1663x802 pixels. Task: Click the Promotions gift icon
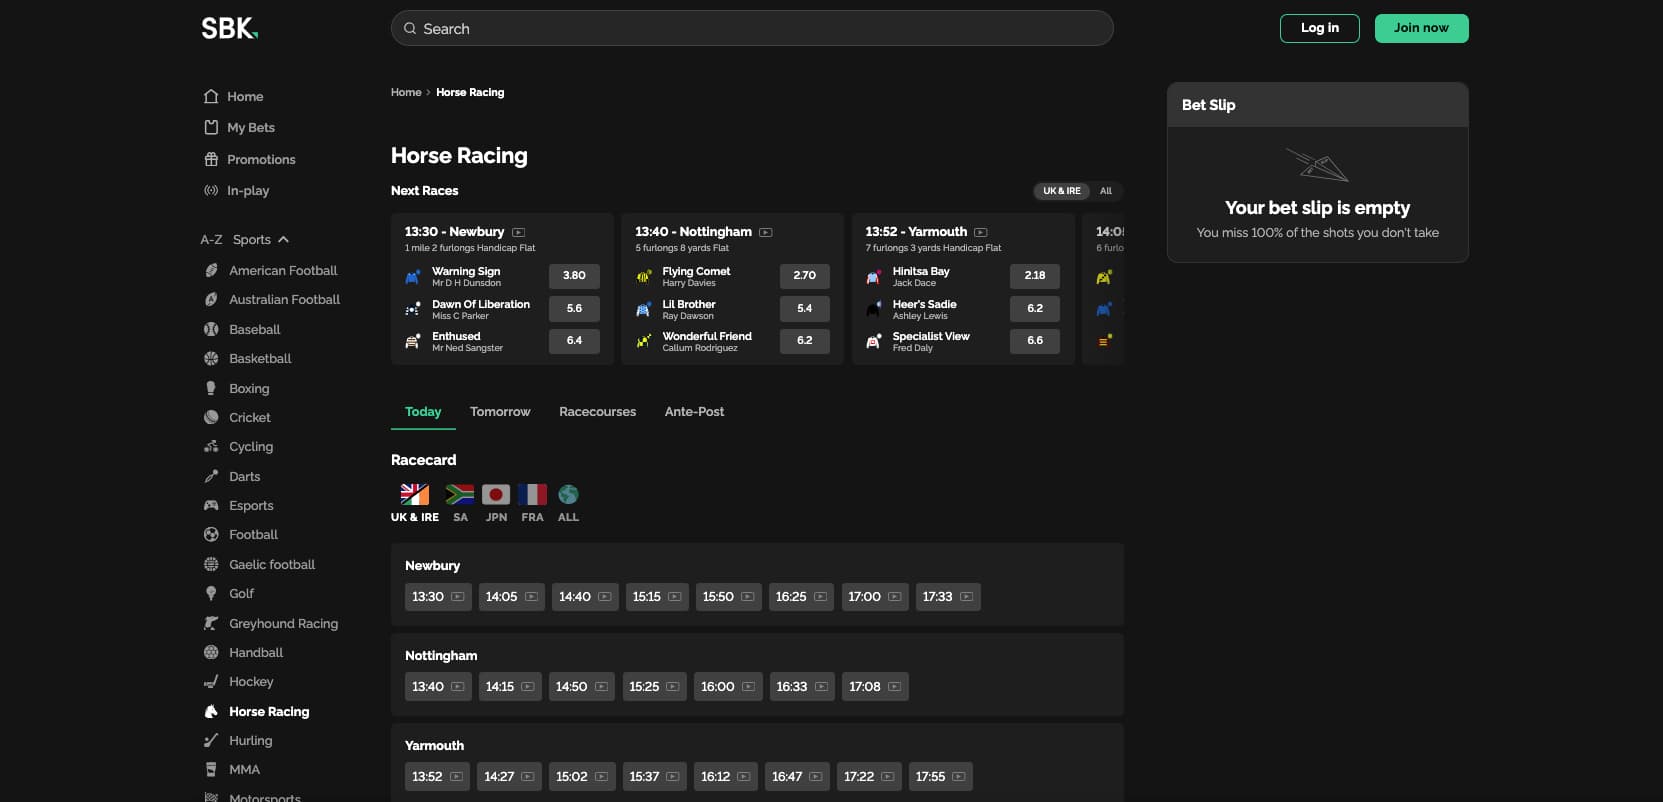coord(211,160)
